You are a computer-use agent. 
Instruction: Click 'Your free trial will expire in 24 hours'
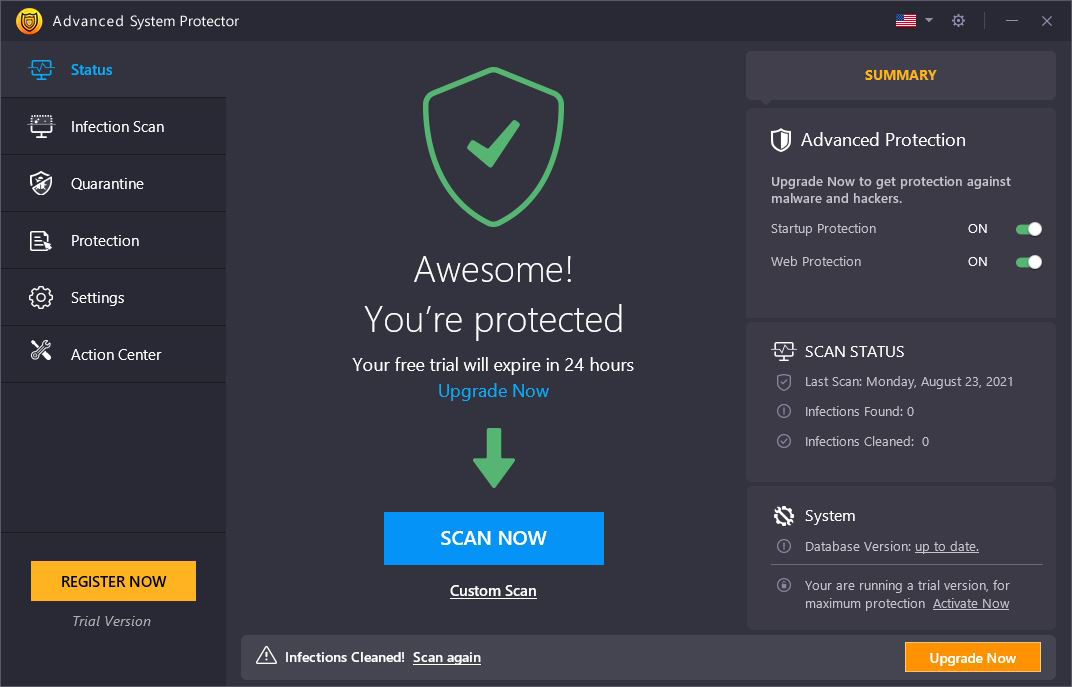(493, 364)
